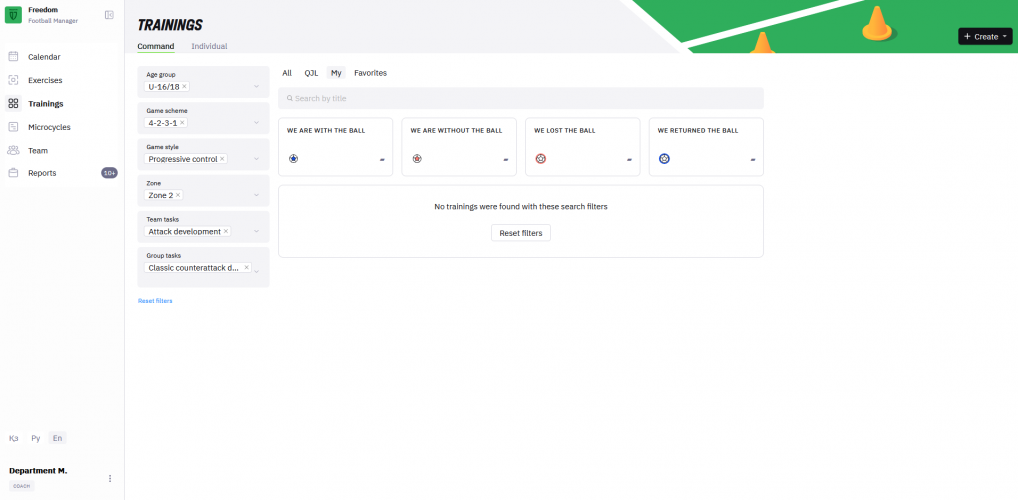Show All trainings filter tab
1018x500 pixels.
pos(287,73)
